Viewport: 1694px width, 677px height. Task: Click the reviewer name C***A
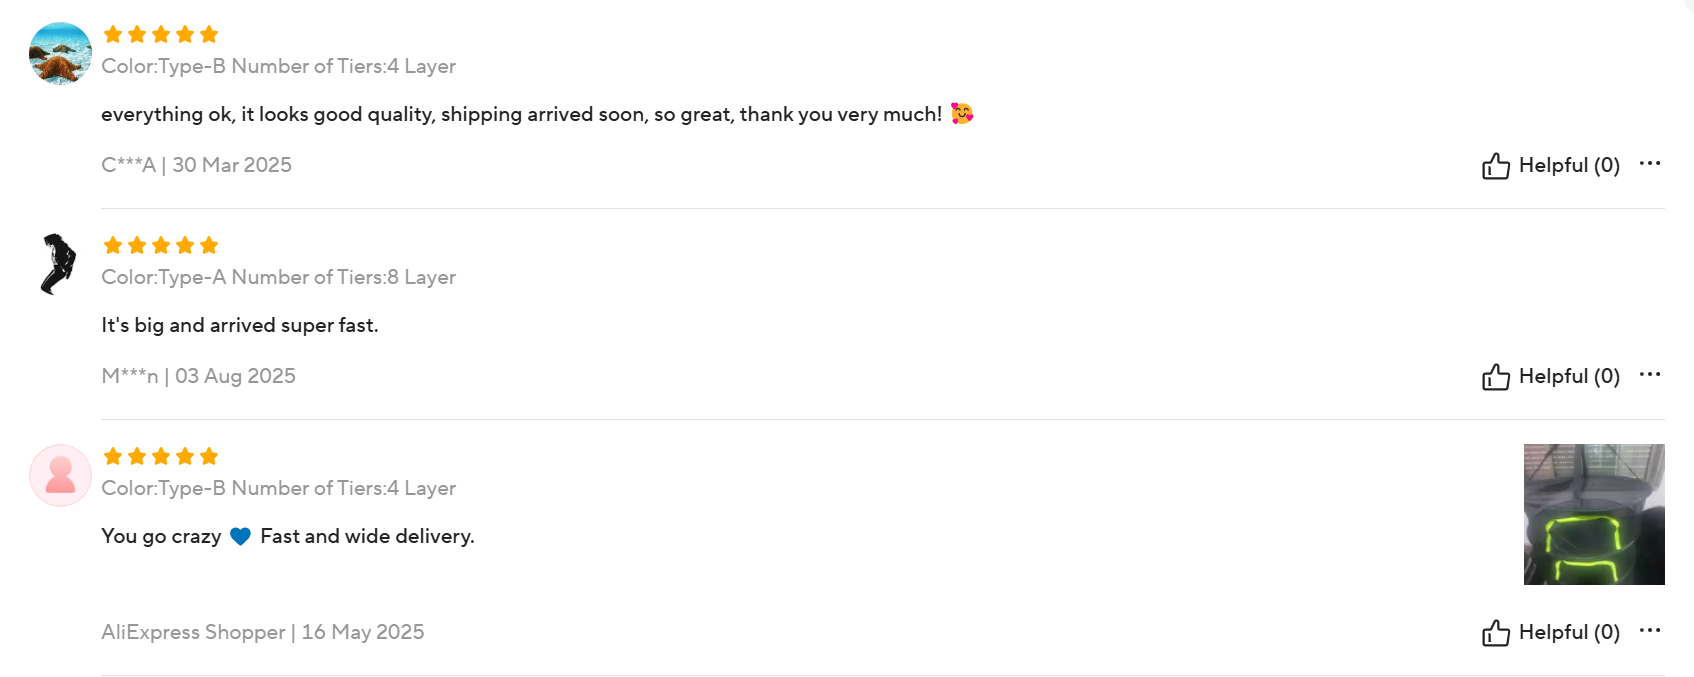tap(128, 165)
